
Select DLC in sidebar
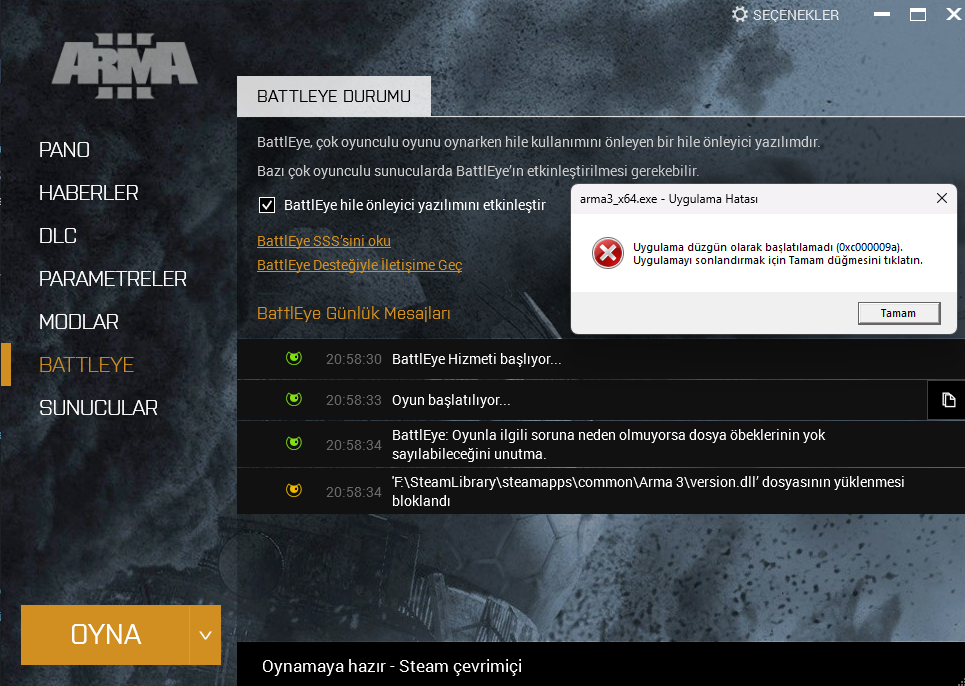point(58,236)
